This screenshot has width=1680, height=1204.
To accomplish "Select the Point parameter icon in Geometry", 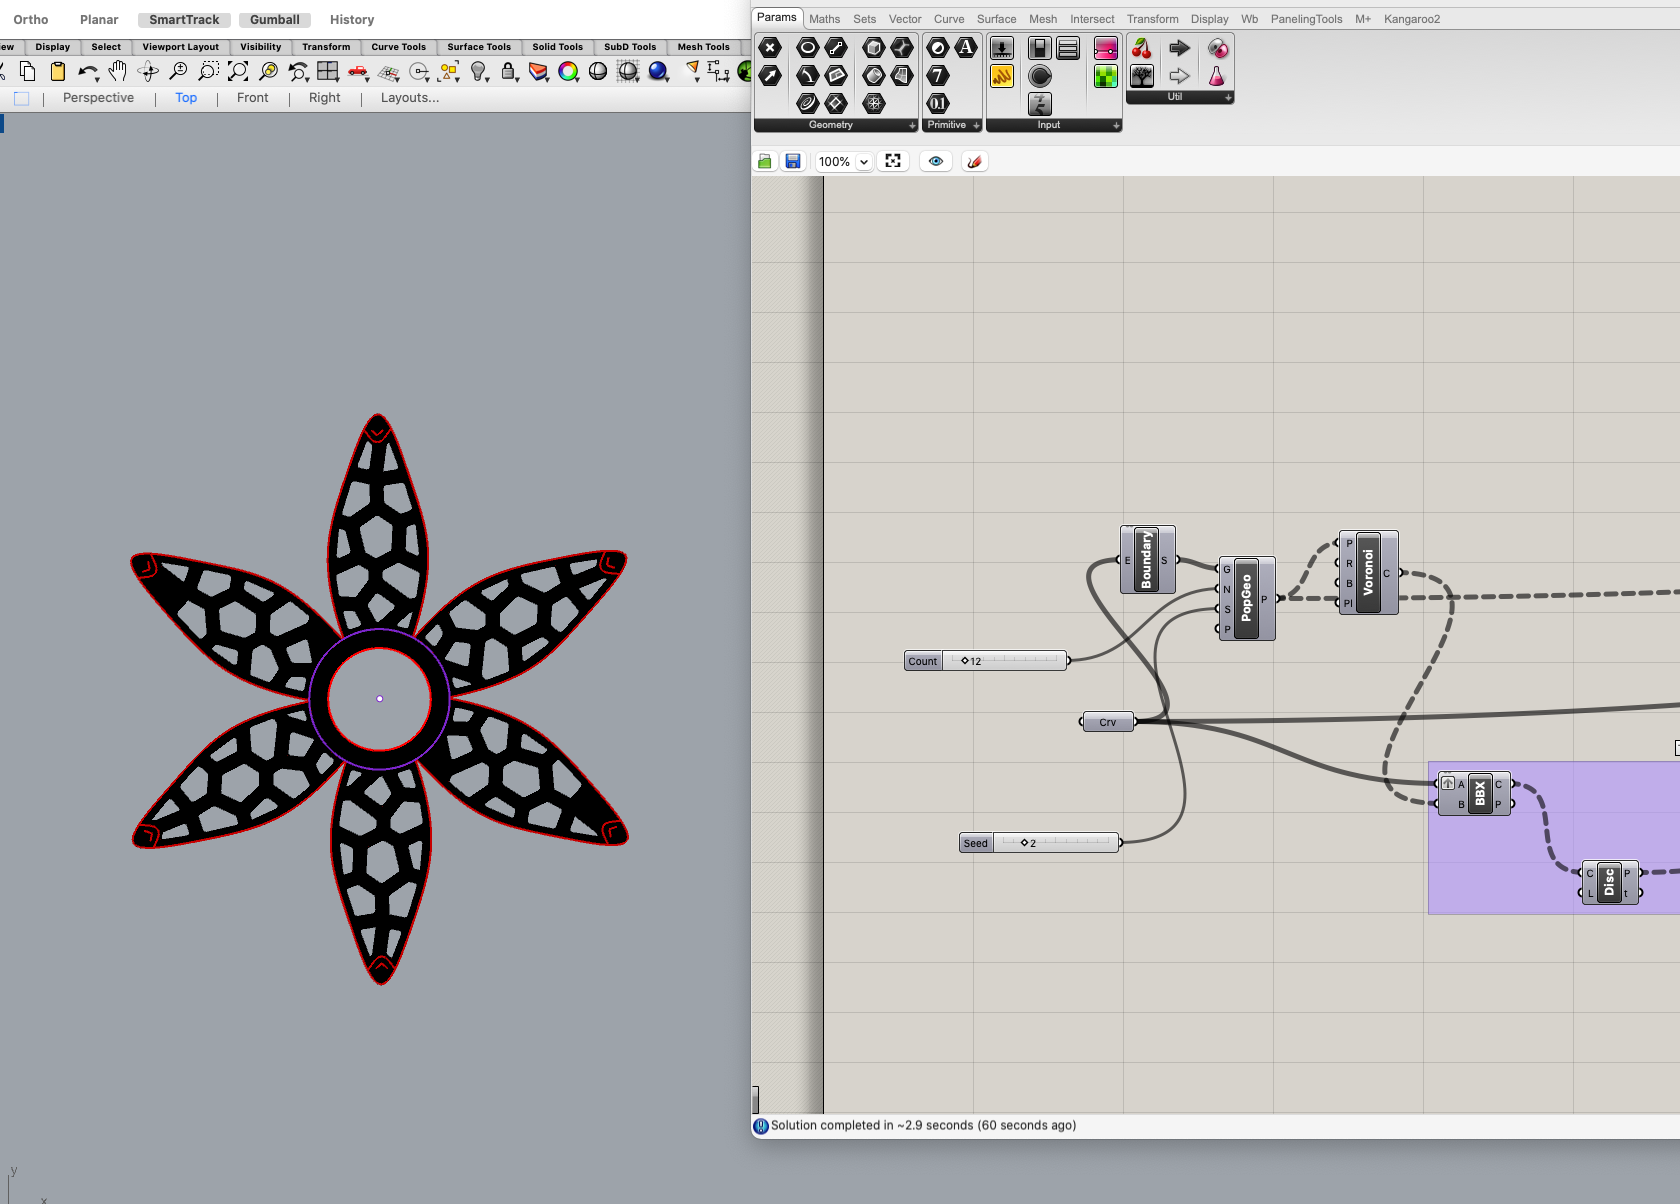I will click(x=770, y=47).
